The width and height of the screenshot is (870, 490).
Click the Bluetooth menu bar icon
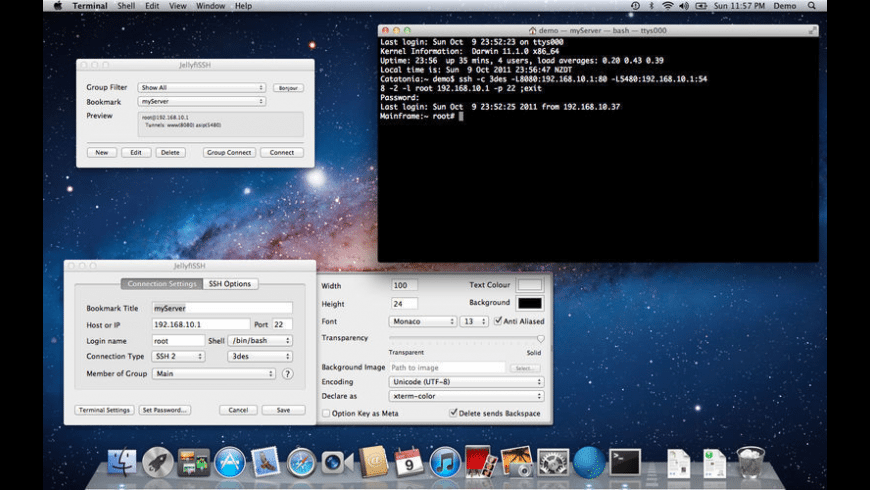(x=652, y=6)
